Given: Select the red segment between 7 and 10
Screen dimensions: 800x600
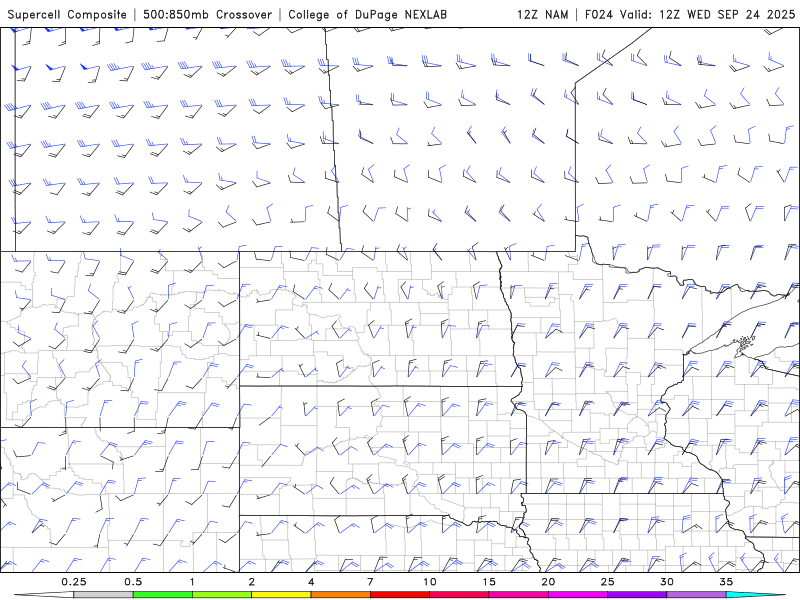Looking at the screenshot, I should pos(399,595).
